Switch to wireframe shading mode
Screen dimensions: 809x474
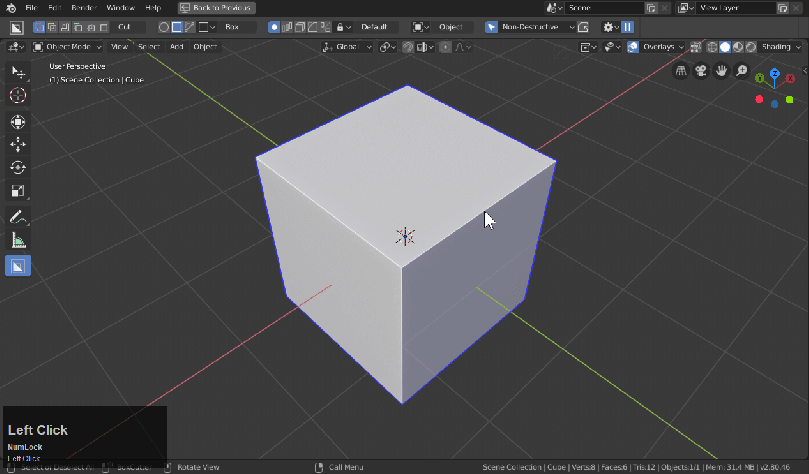(711, 47)
